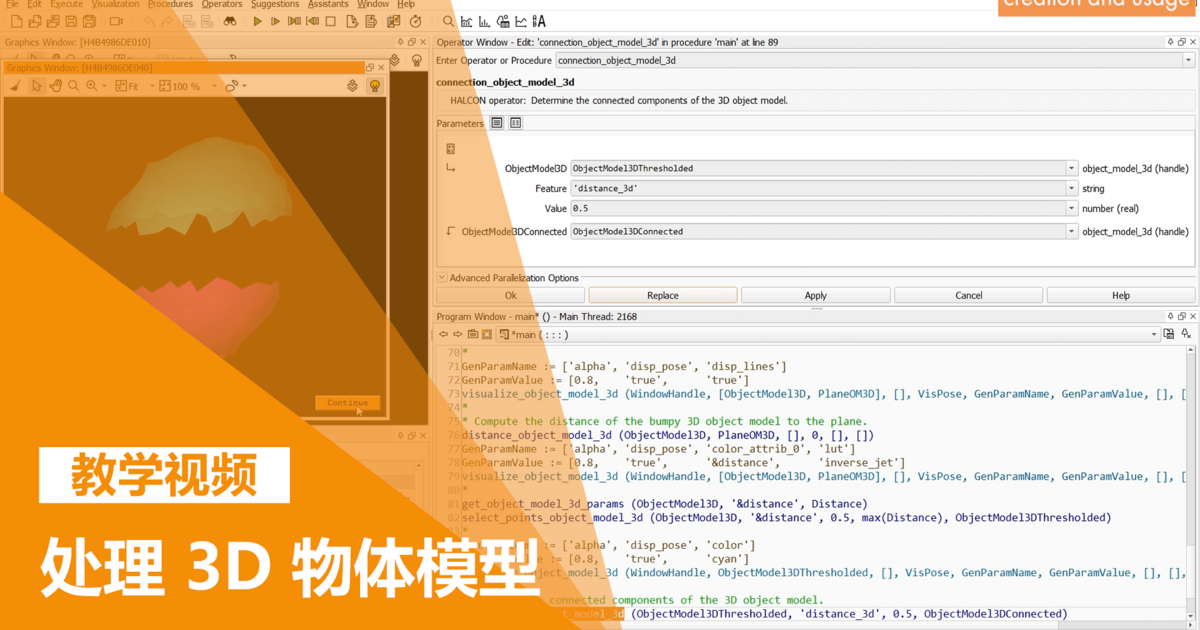This screenshot has width=1200, height=630.
Task: Open ObjectModel3D parameter dropdown arrow
Action: point(1071,168)
